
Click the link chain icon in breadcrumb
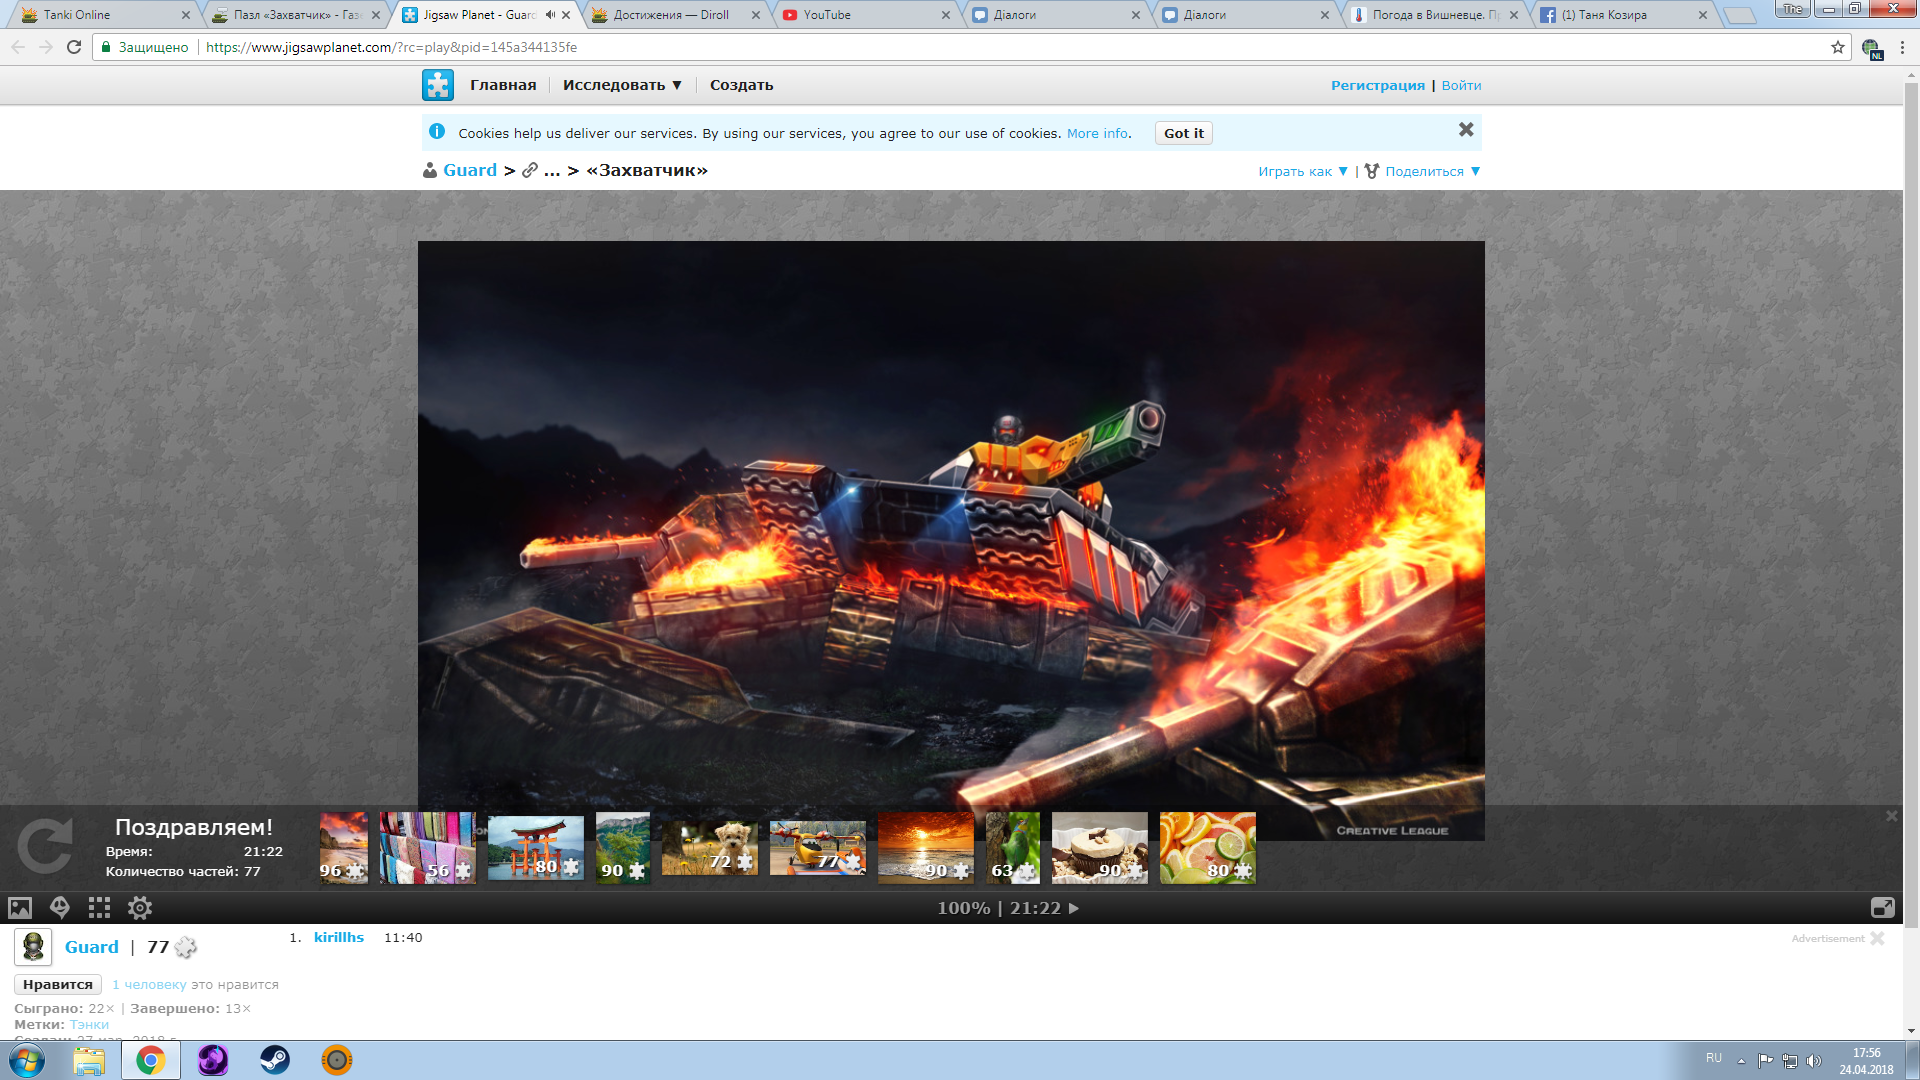point(530,171)
